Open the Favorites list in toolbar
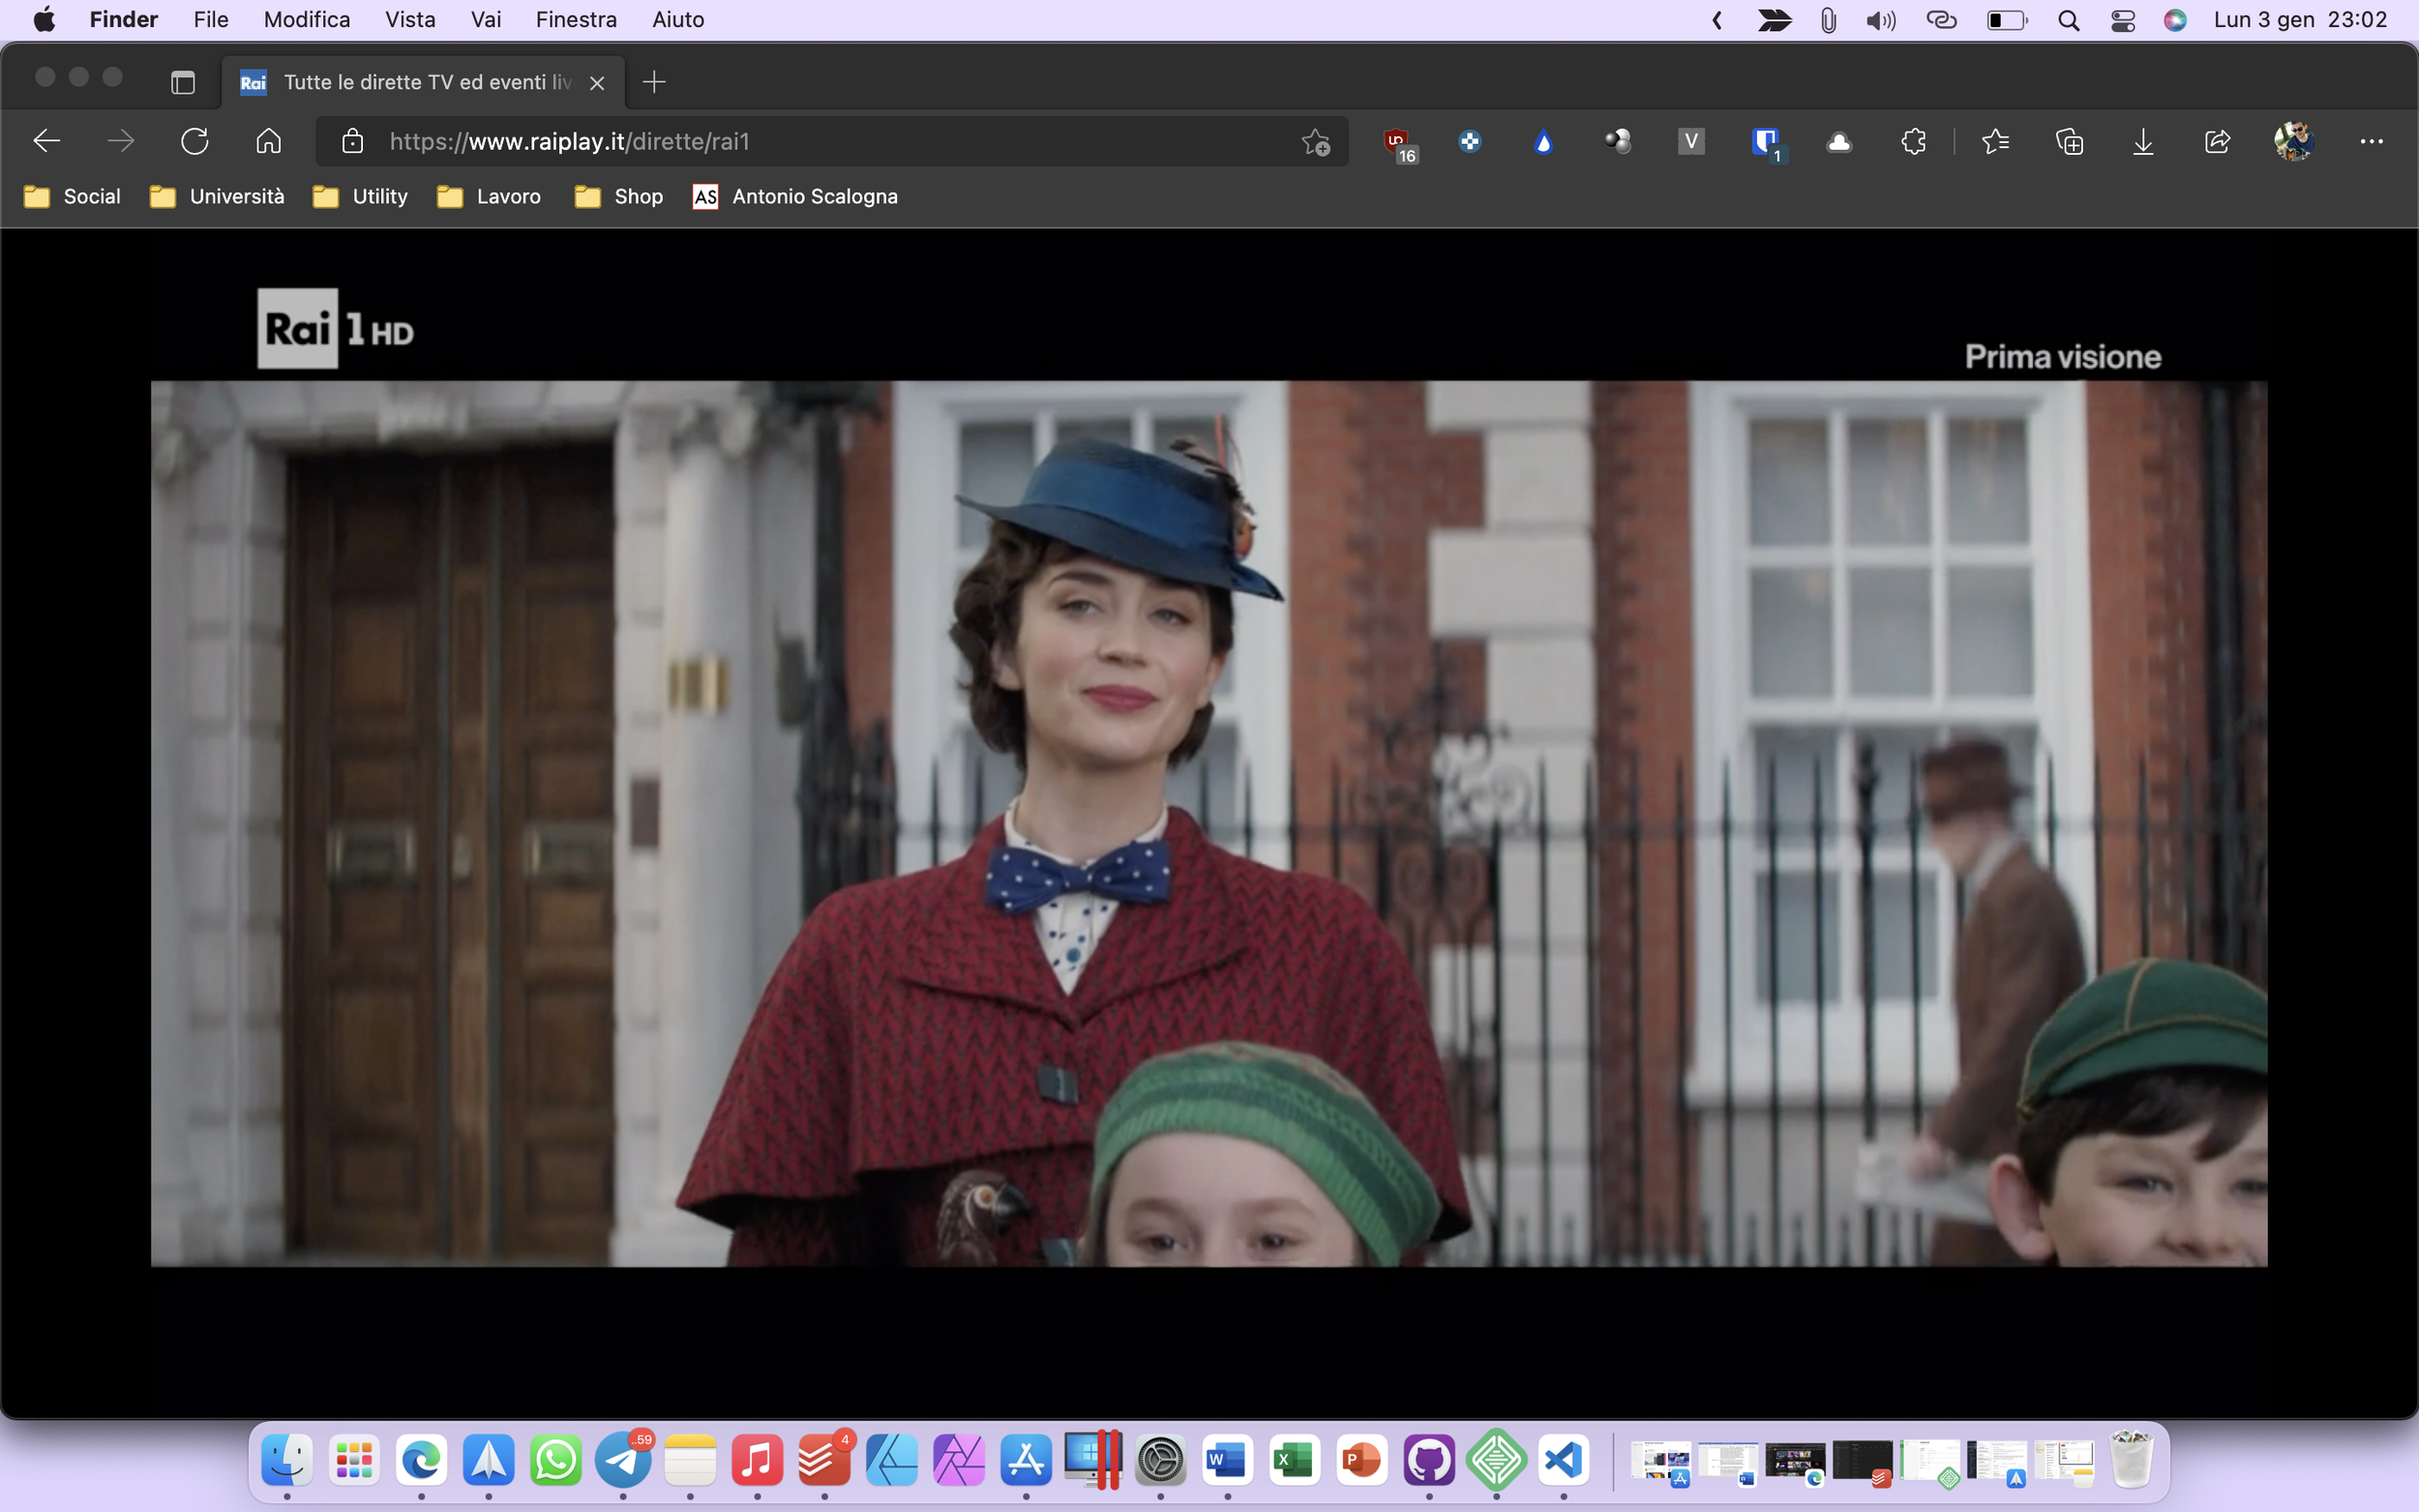Image resolution: width=2419 pixels, height=1512 pixels. (x=1995, y=142)
